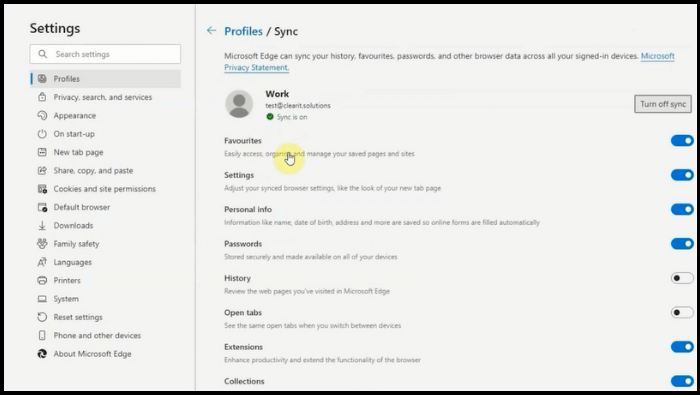This screenshot has width=700, height=395.
Task: Click the System icon in sidebar
Action: [42, 299]
